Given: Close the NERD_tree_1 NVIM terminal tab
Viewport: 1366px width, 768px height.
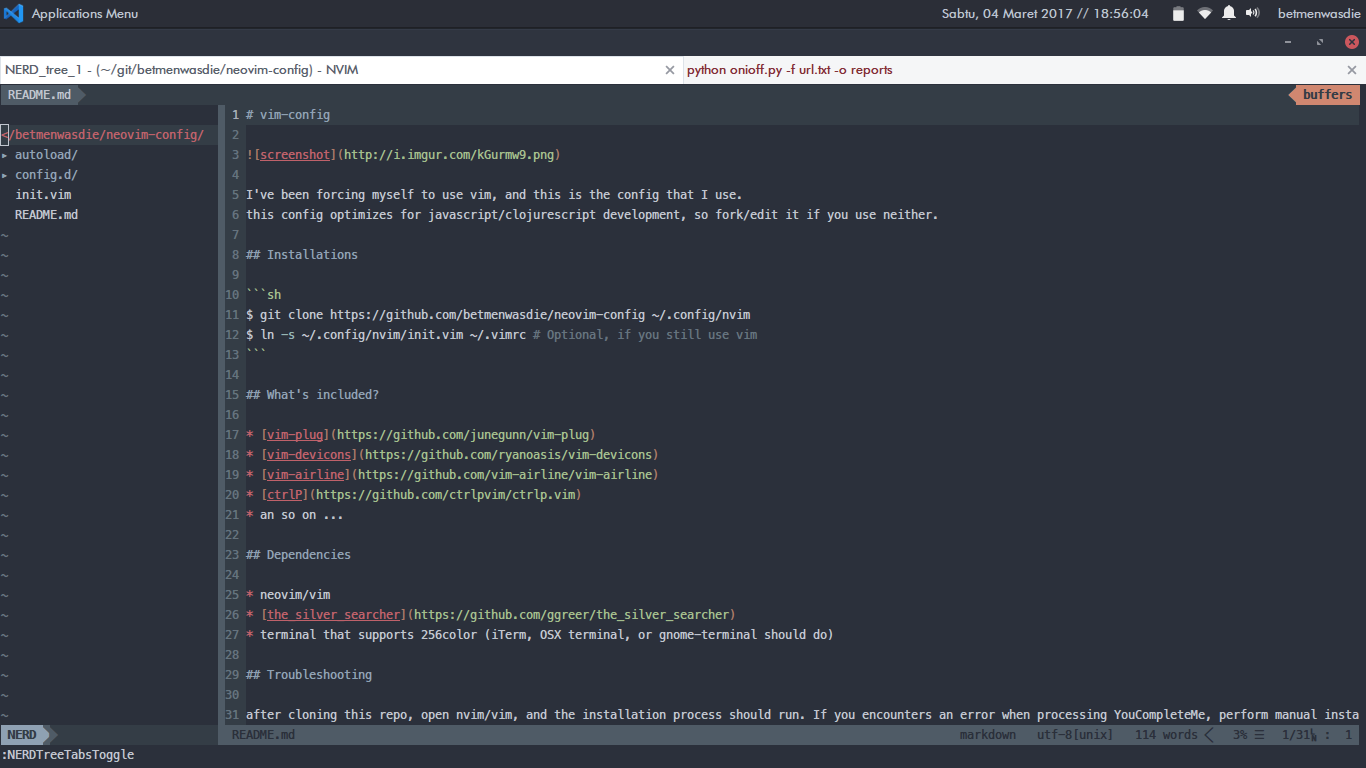Looking at the screenshot, I should coord(671,70).
